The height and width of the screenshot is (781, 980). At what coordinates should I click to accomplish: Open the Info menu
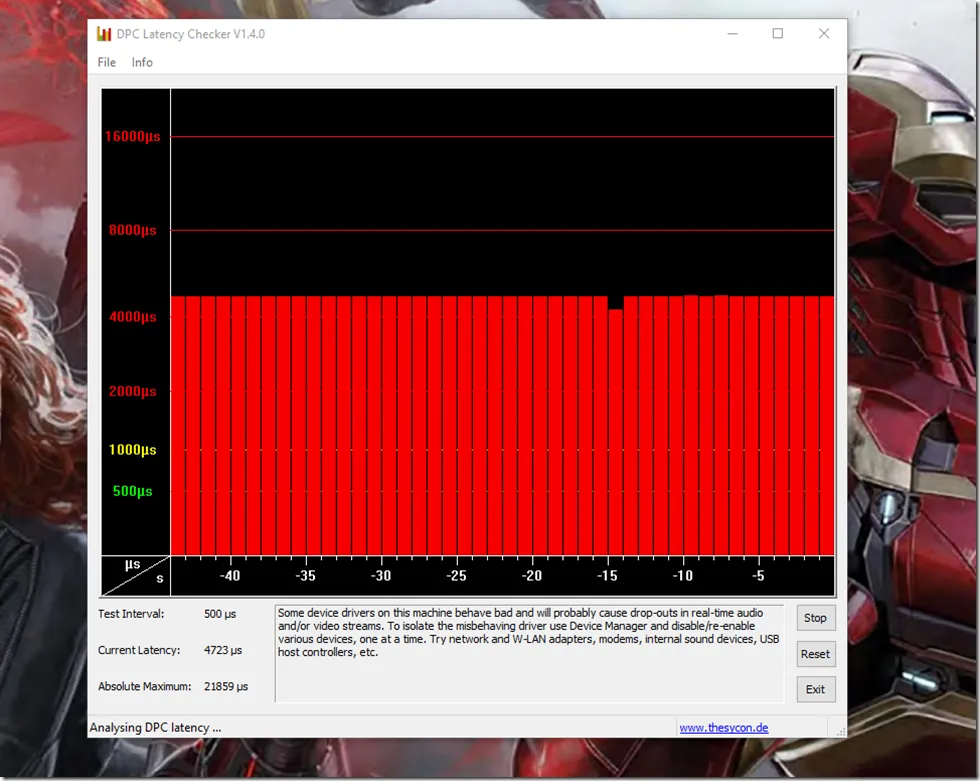142,62
